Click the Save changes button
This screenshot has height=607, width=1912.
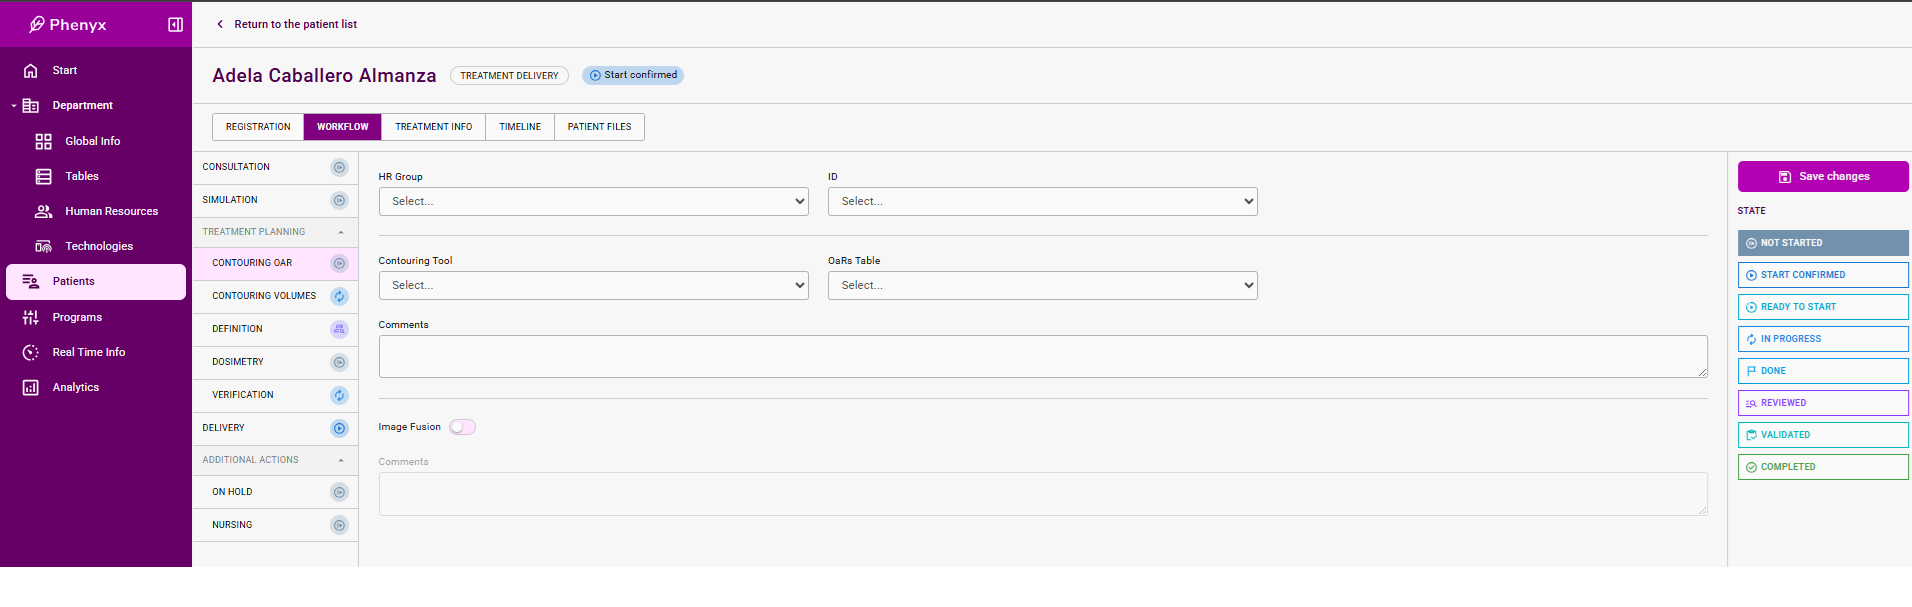(1822, 177)
